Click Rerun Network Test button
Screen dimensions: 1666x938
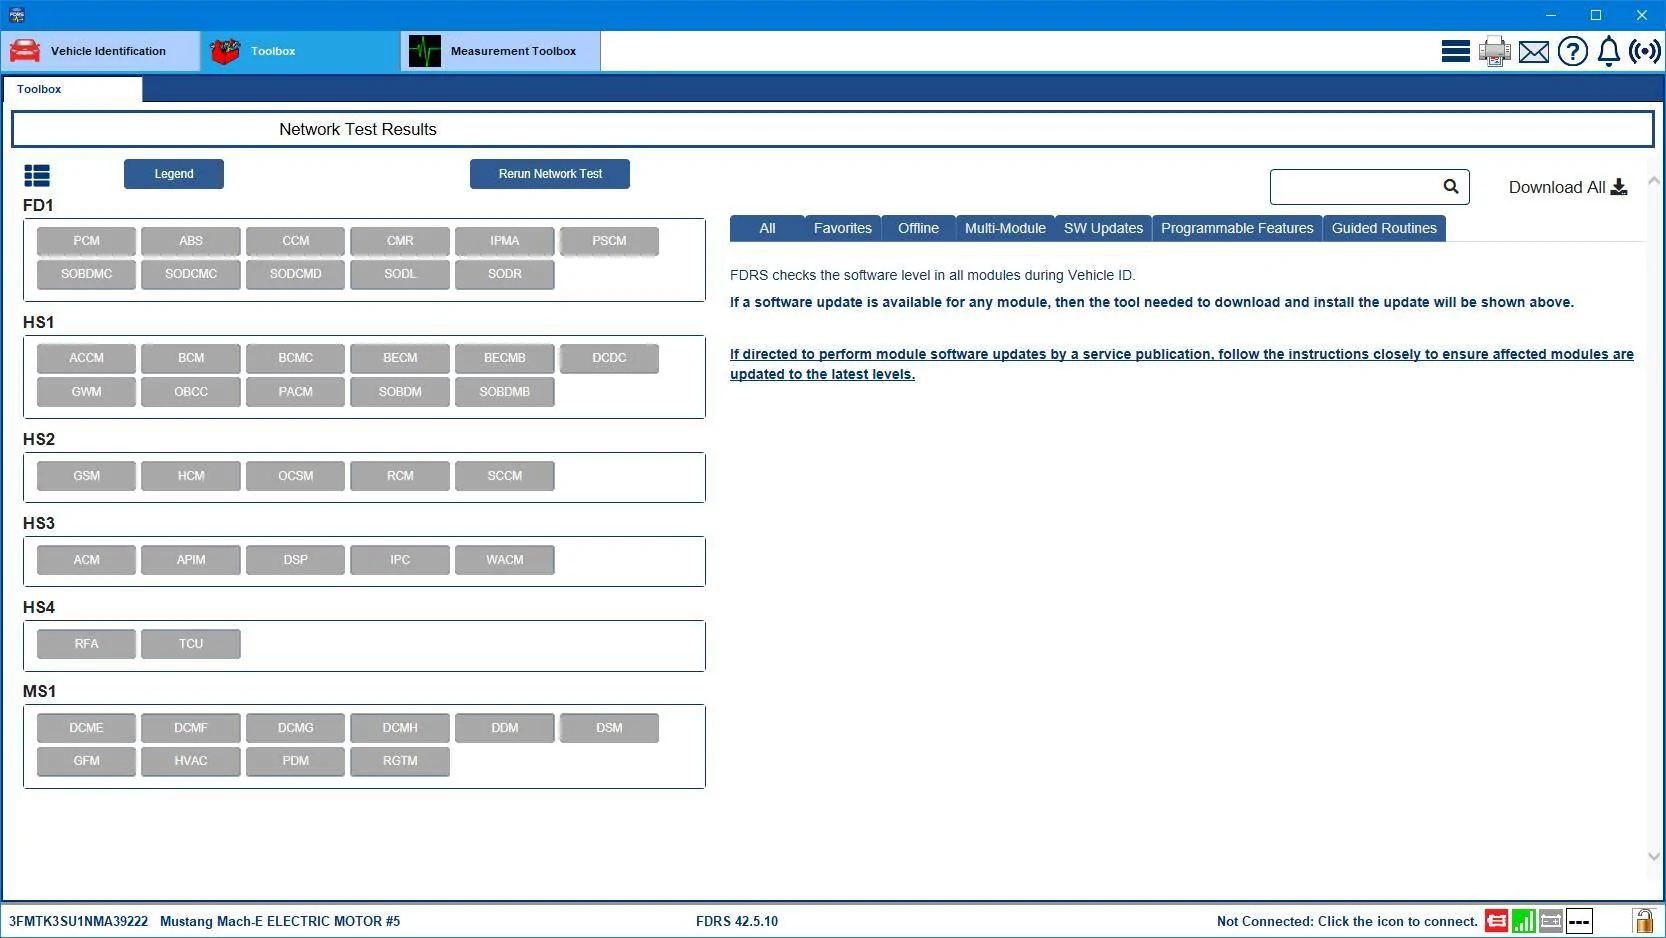pos(550,174)
